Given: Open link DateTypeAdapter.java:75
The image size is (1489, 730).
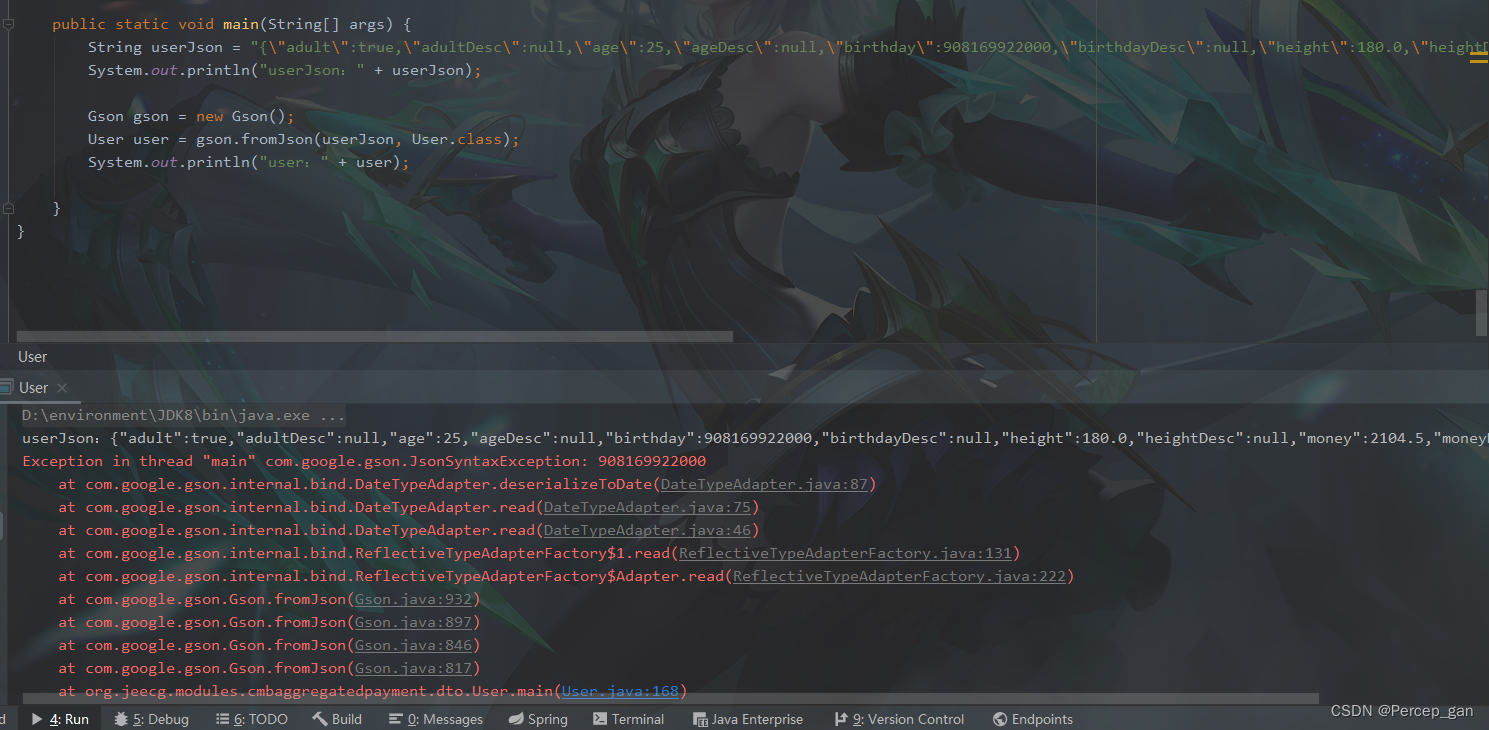Looking at the screenshot, I should pyautogui.click(x=647, y=507).
